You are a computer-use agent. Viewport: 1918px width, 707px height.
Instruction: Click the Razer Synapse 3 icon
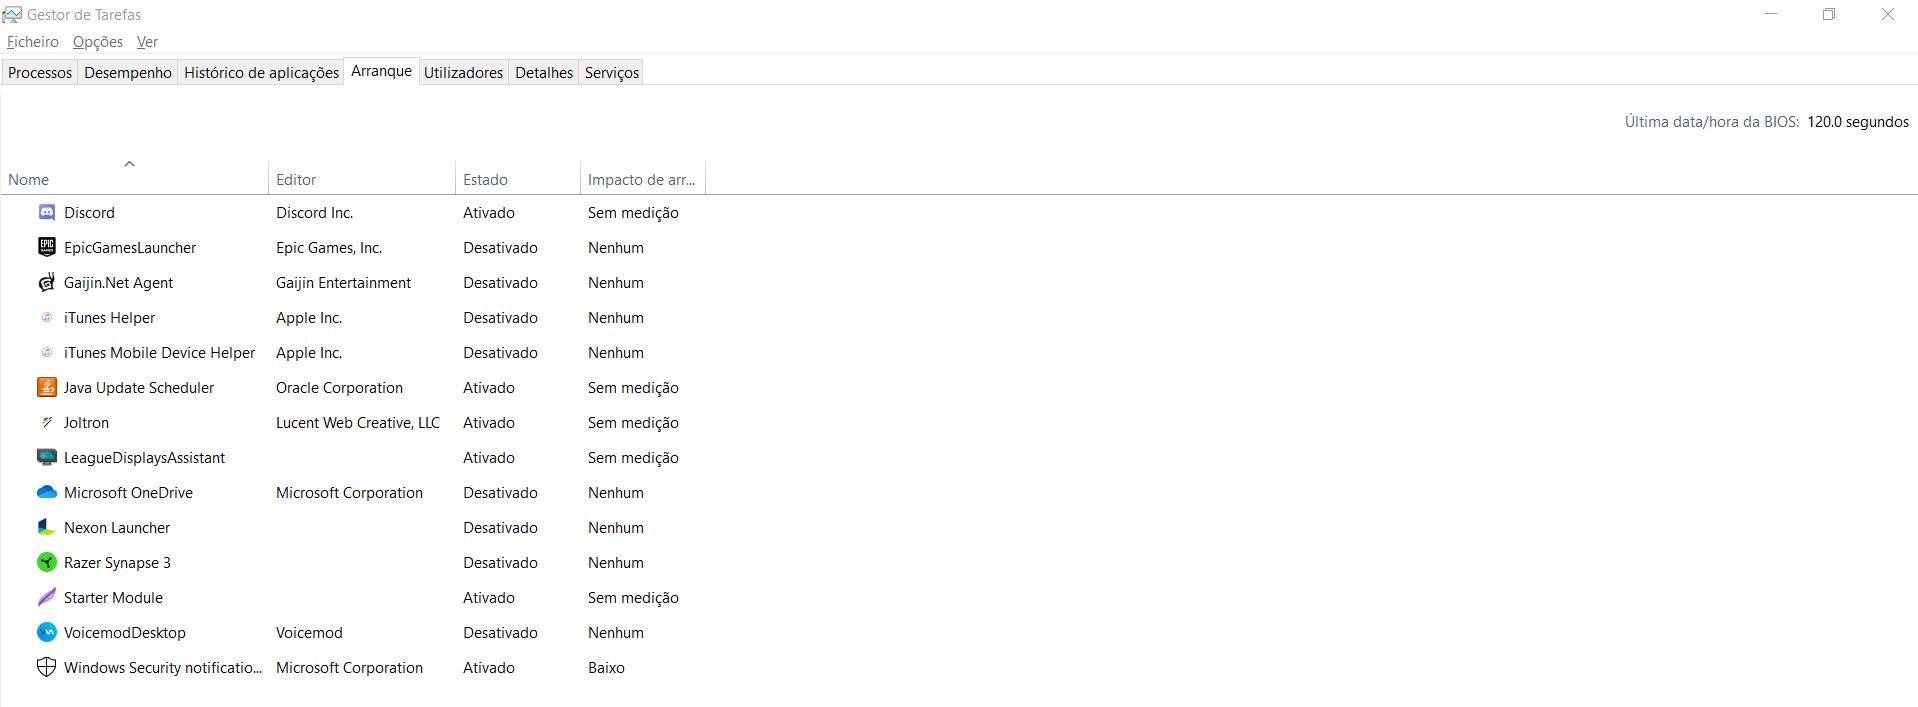click(x=46, y=562)
